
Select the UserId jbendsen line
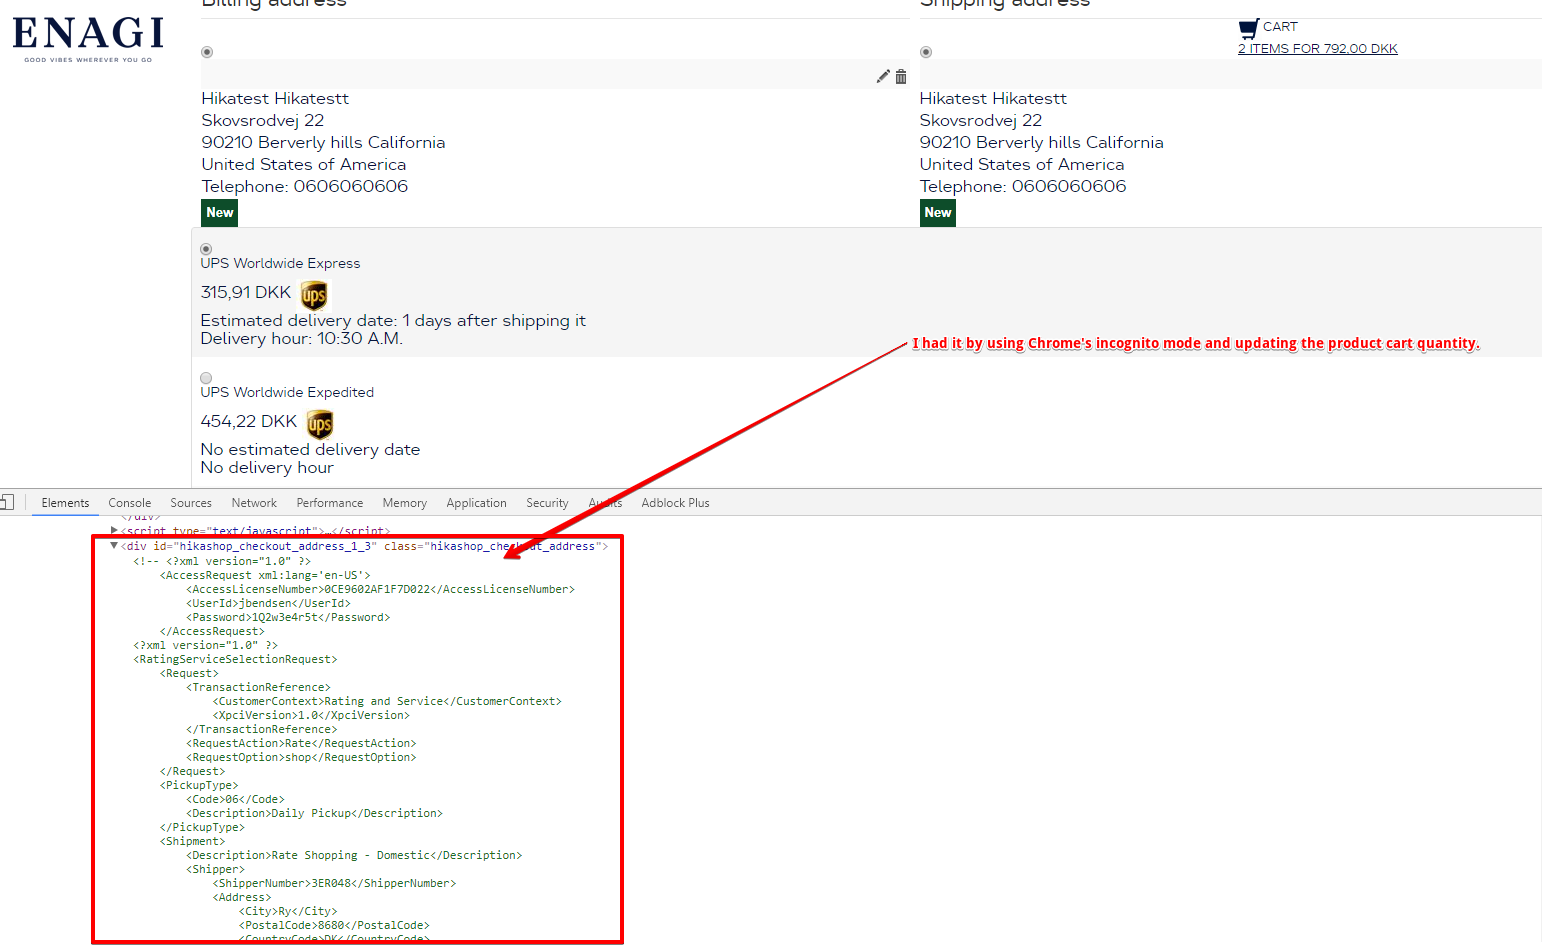pyautogui.click(x=269, y=603)
